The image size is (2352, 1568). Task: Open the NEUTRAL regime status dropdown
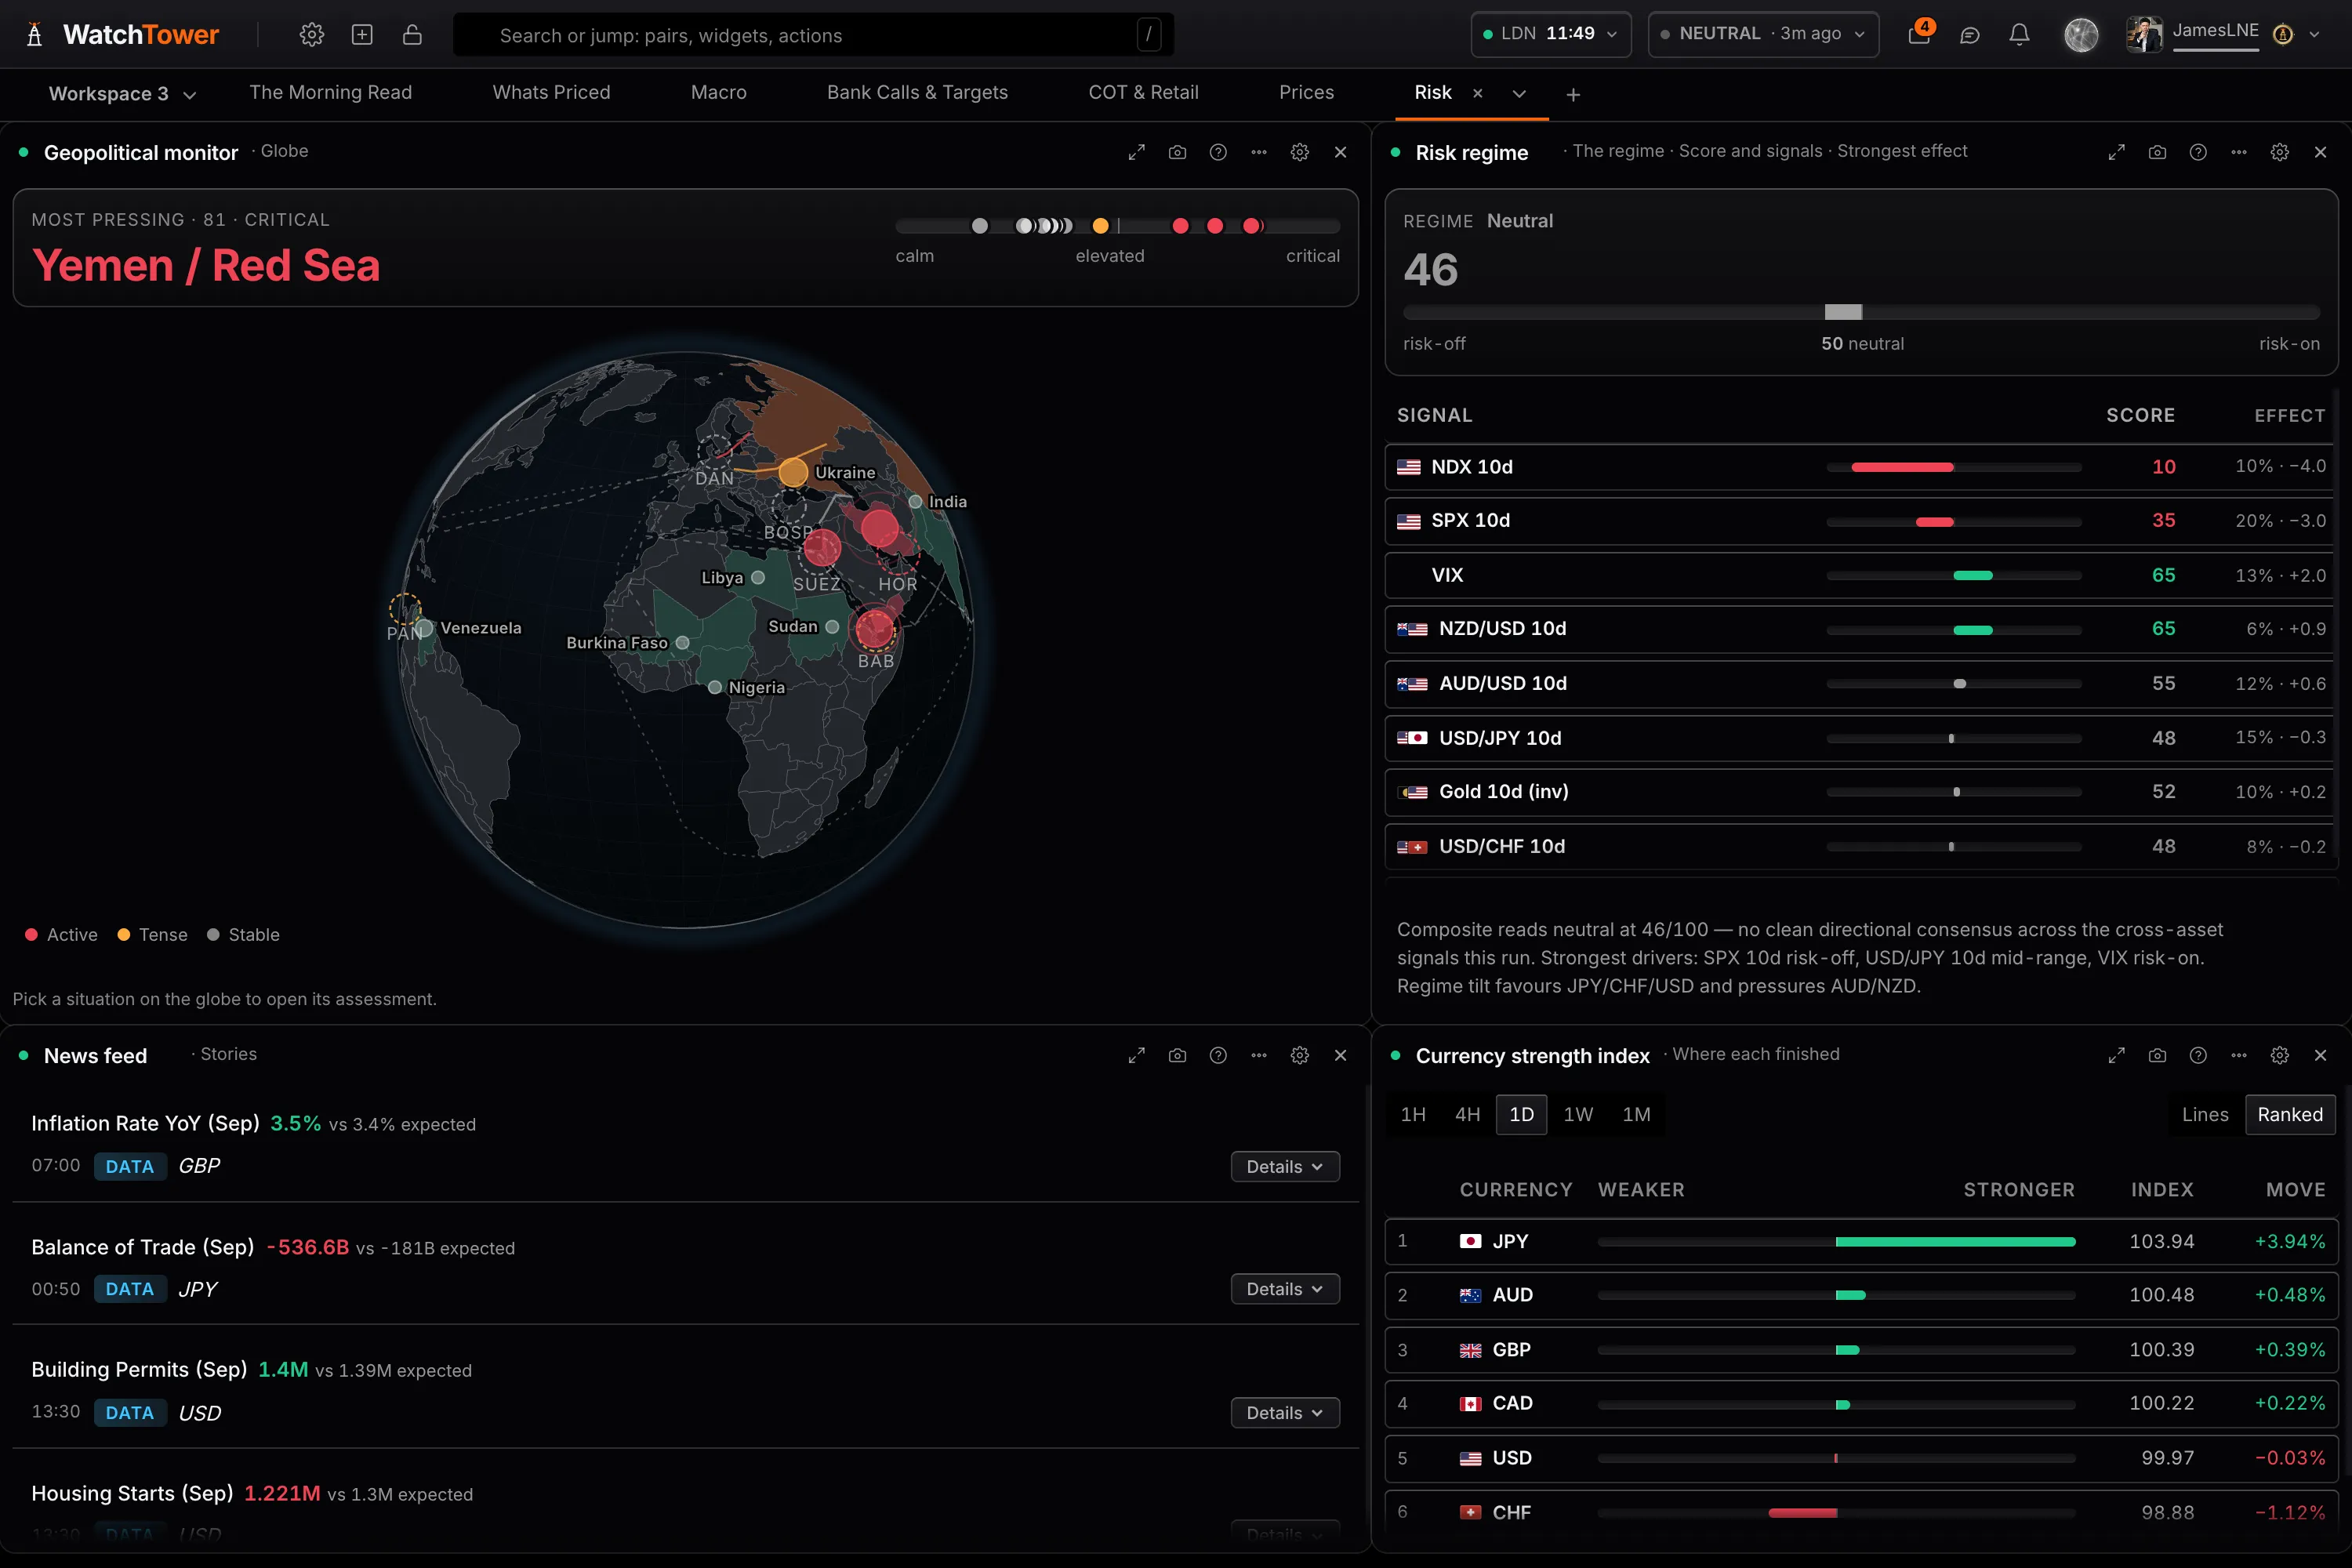(1763, 34)
